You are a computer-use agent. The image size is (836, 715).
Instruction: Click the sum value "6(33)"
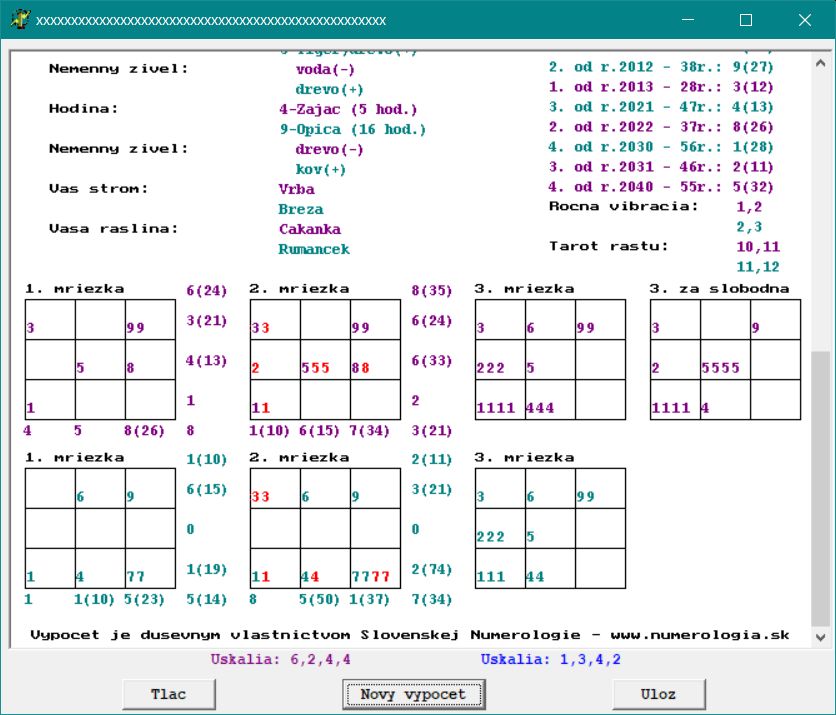pos(431,361)
